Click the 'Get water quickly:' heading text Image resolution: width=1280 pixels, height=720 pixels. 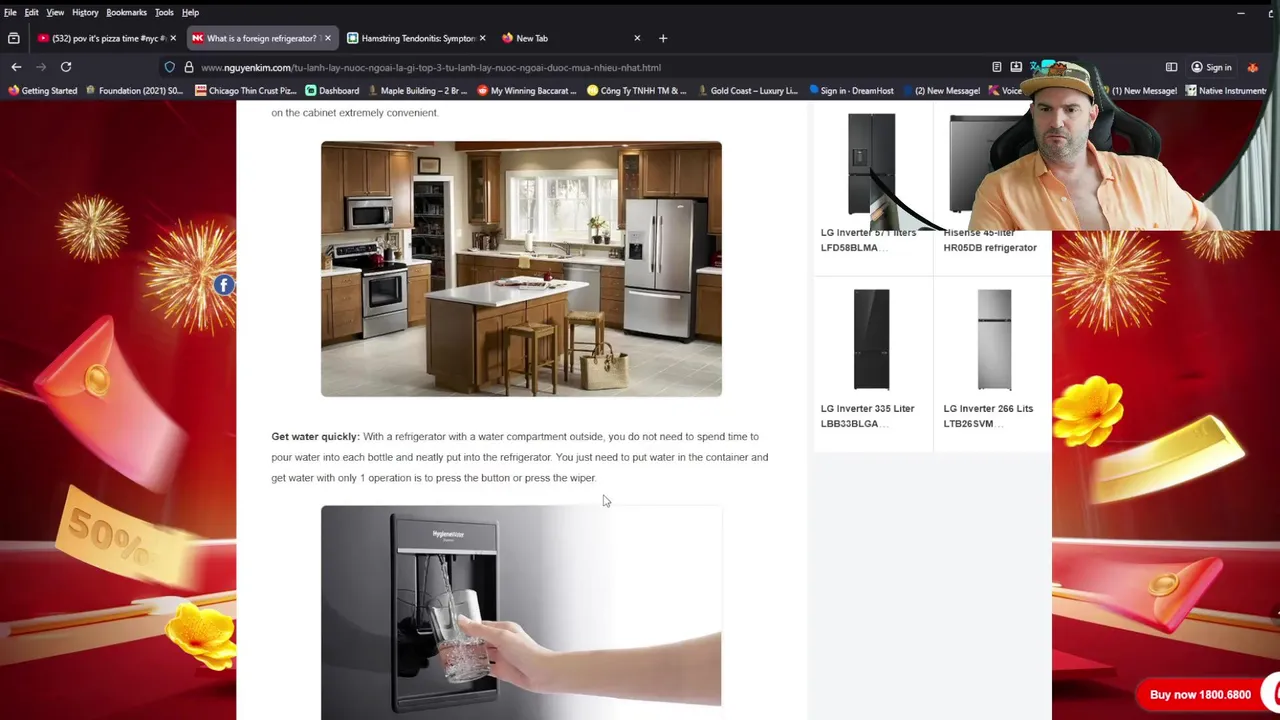coord(315,436)
